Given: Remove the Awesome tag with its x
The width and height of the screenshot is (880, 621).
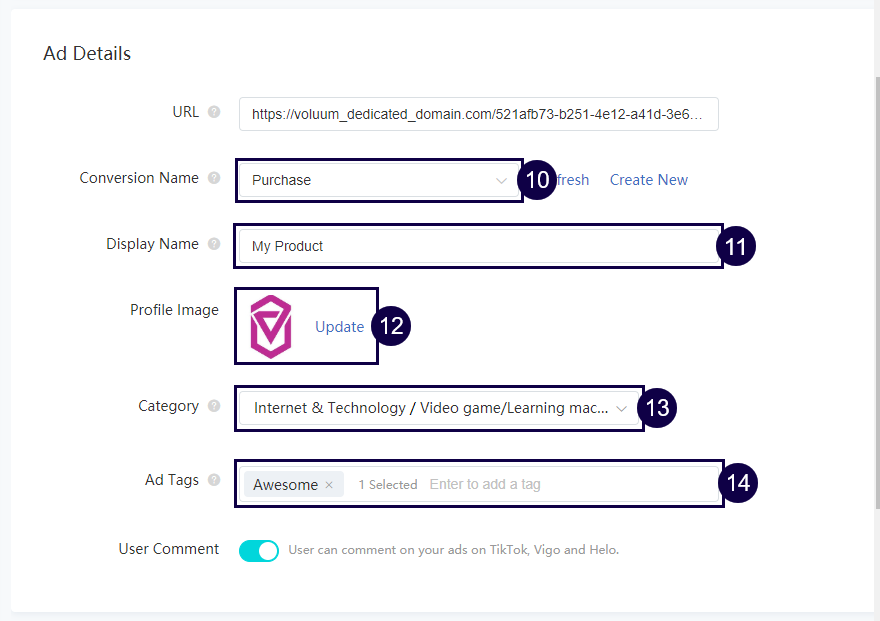Looking at the screenshot, I should pos(329,485).
